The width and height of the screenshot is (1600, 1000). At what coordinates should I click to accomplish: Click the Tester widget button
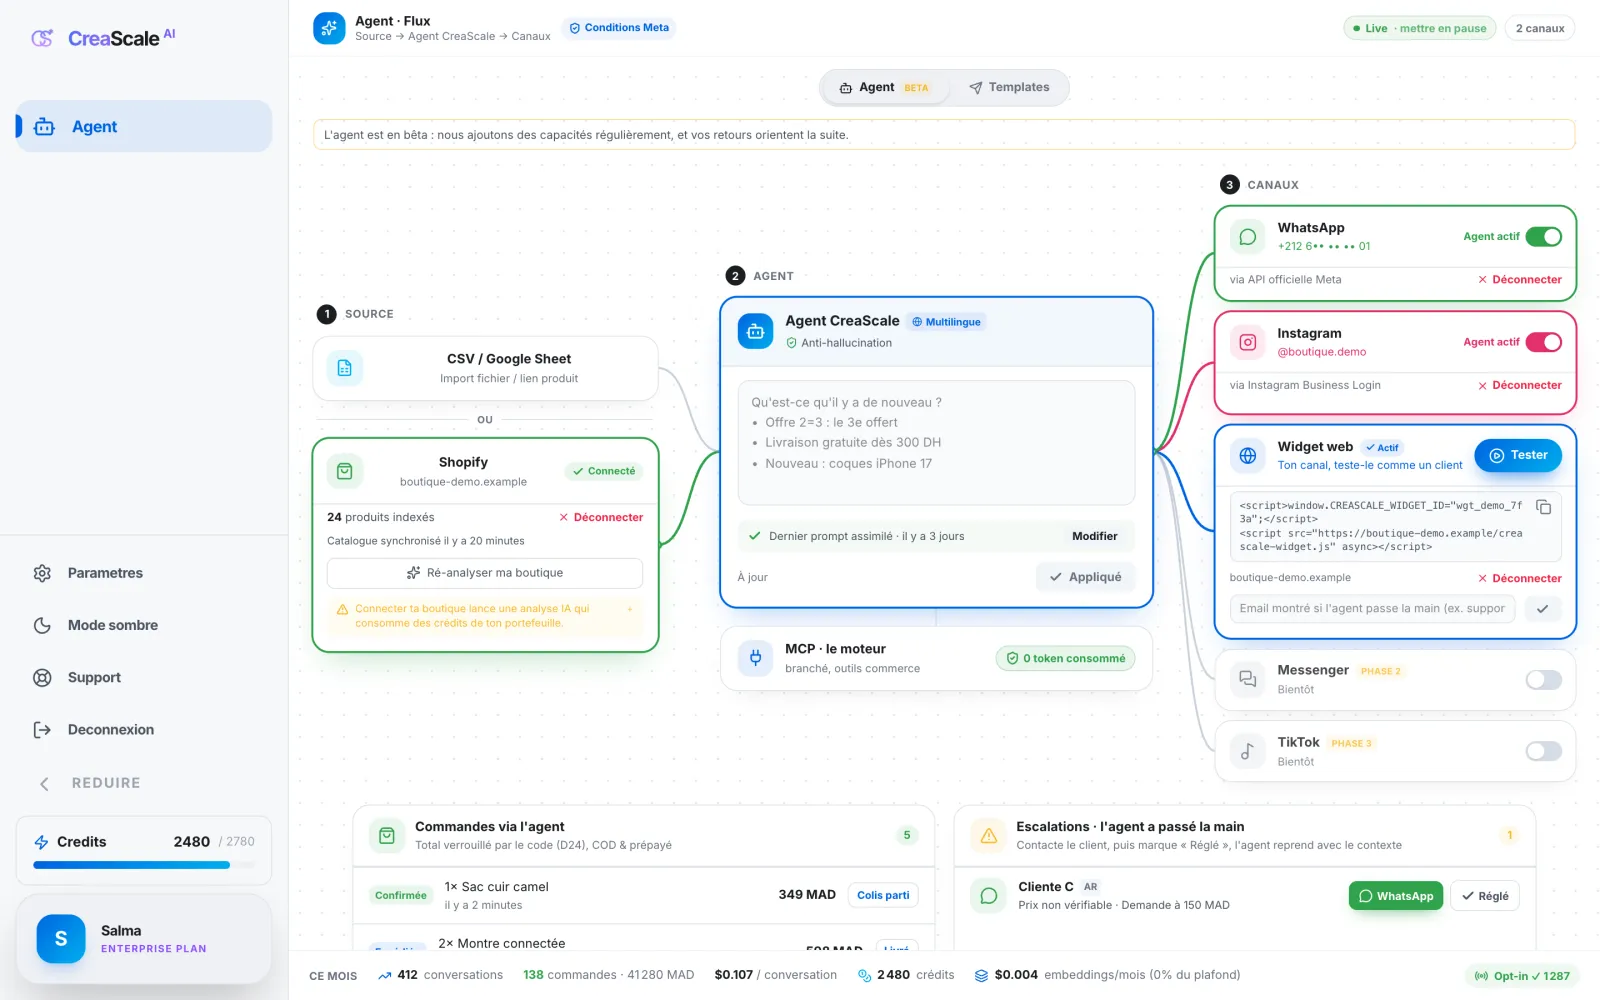(1518, 455)
